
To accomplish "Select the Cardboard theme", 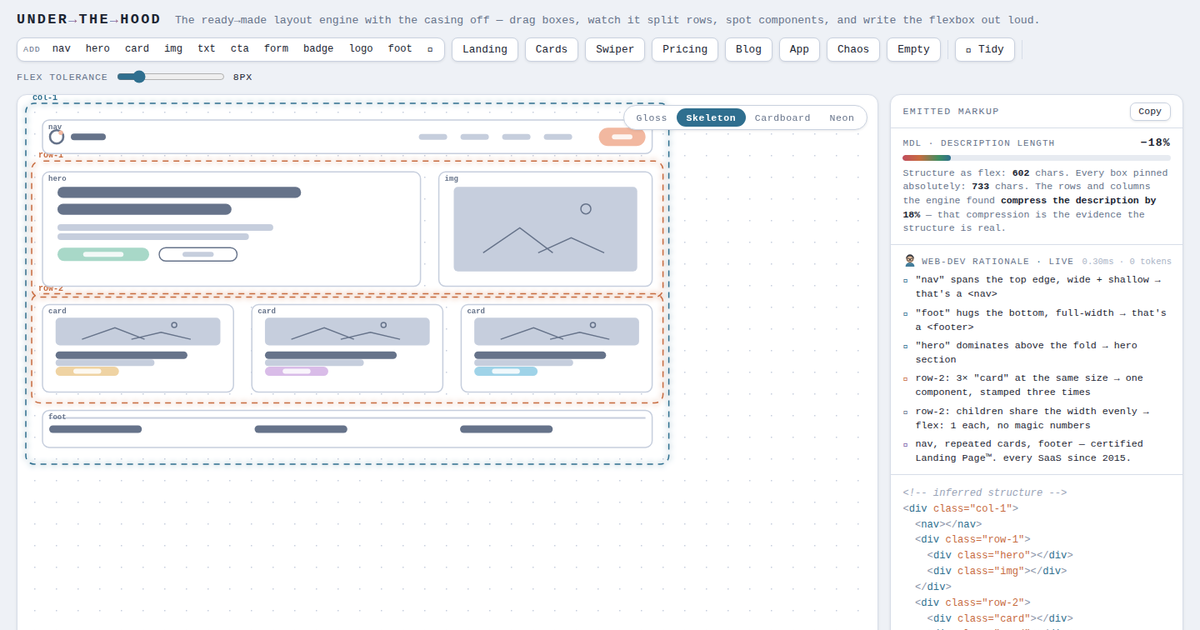I will pos(782,118).
